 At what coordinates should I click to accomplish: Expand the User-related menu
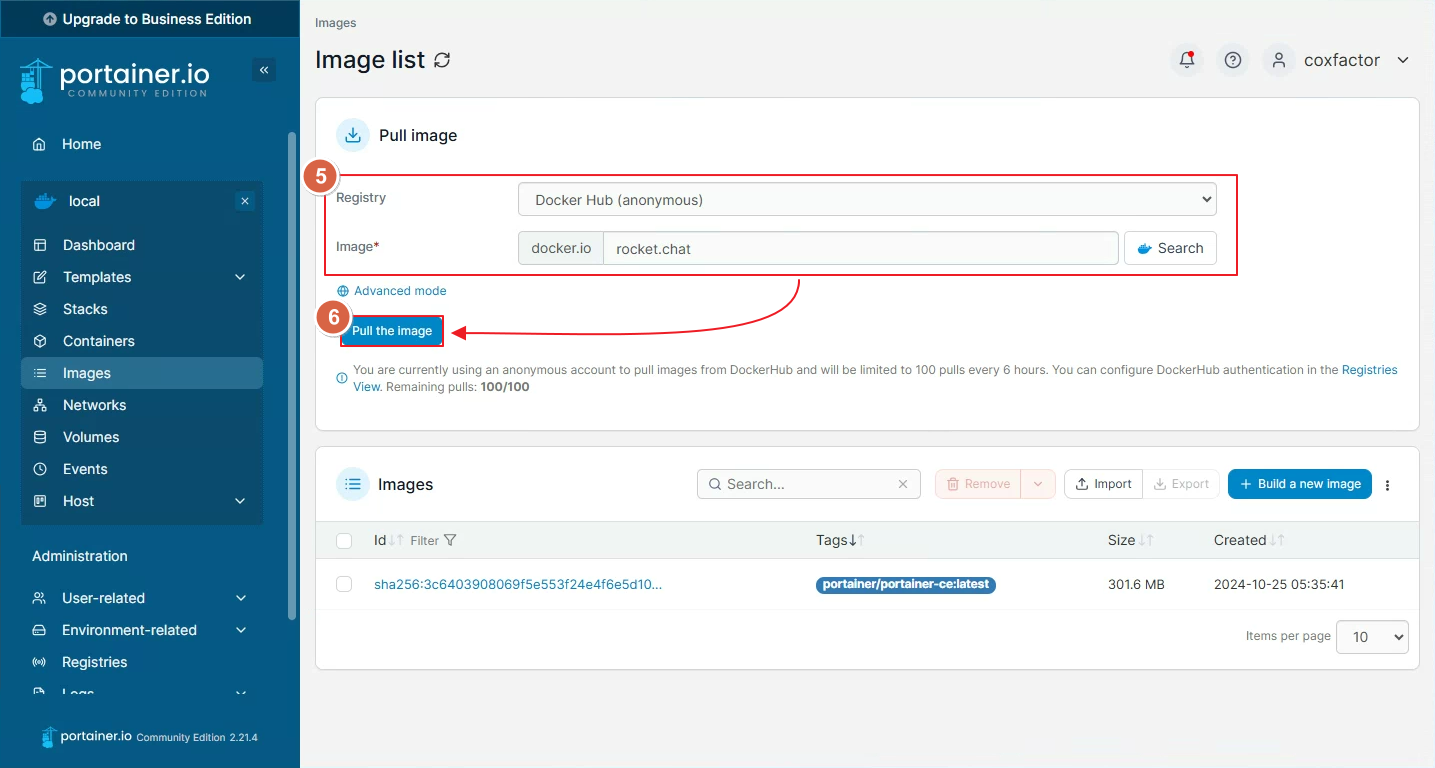[x=142, y=598]
